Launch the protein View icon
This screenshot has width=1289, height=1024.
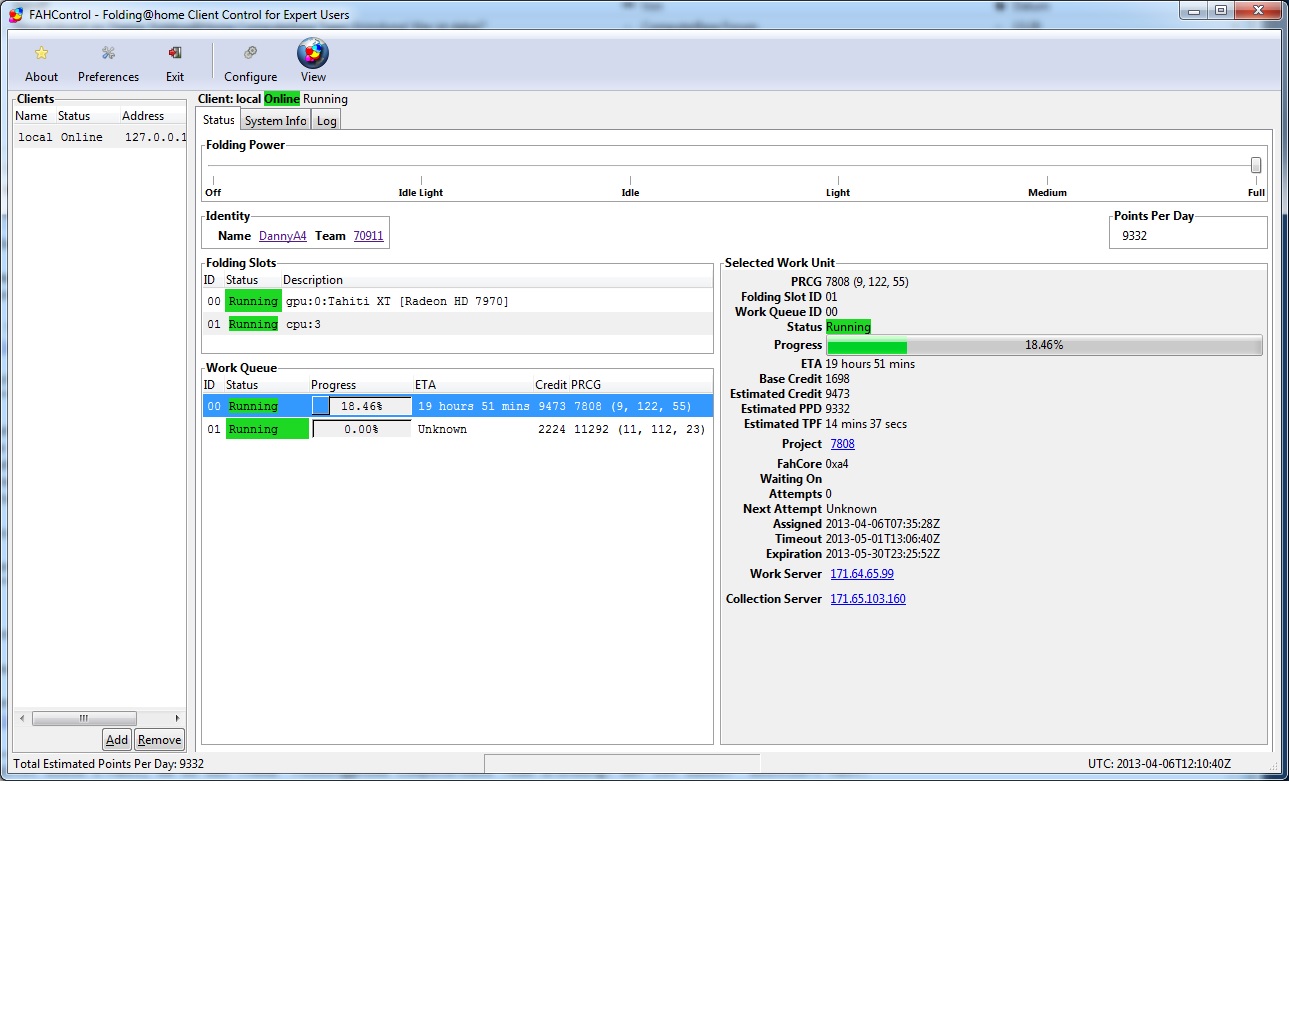tap(313, 53)
